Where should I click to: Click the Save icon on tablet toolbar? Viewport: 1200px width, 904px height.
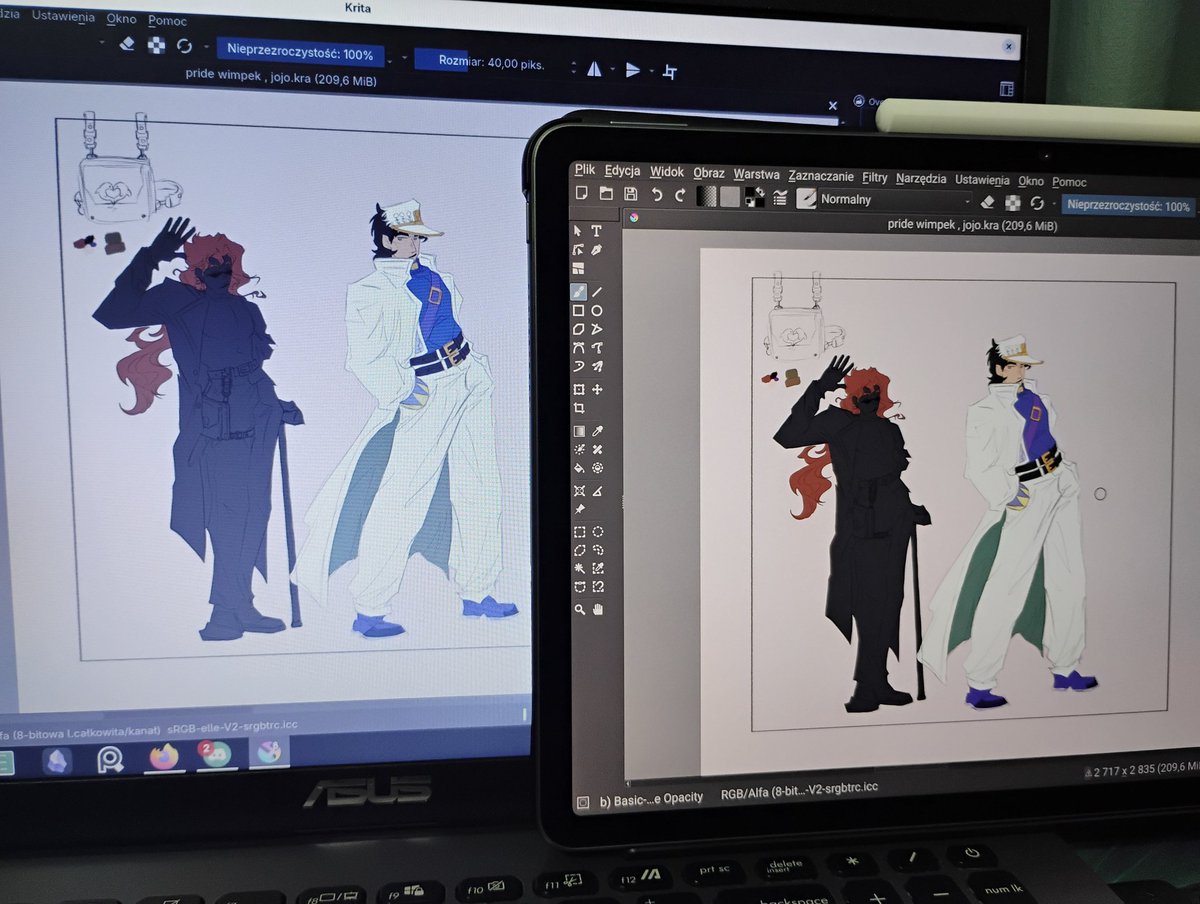630,194
